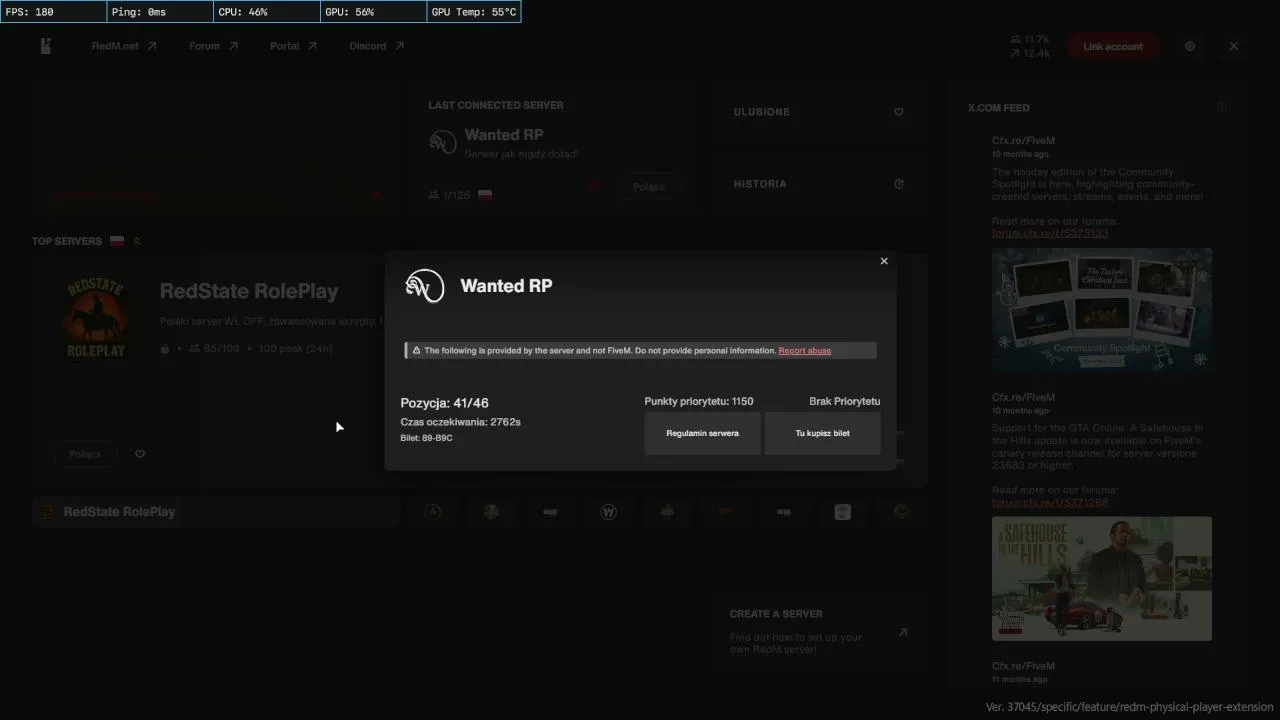Click the GPU Temp: 55°C overlay readout
The height and width of the screenshot is (720, 1280).
[x=474, y=12]
